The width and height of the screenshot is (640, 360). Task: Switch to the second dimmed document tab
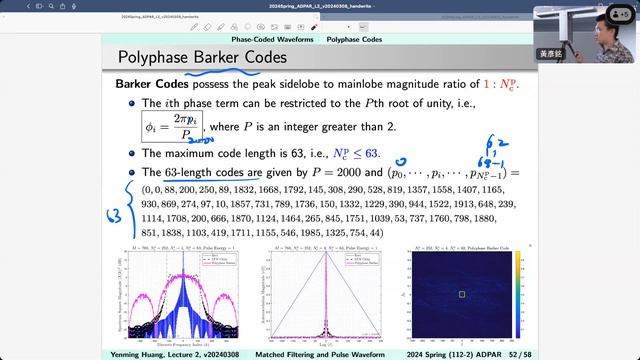(480, 17)
